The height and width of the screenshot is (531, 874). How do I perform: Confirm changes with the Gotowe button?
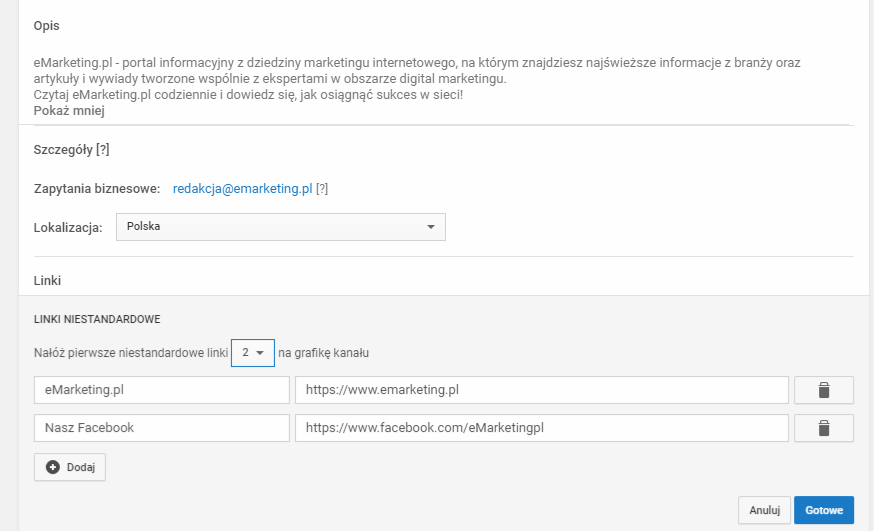[x=824, y=510]
